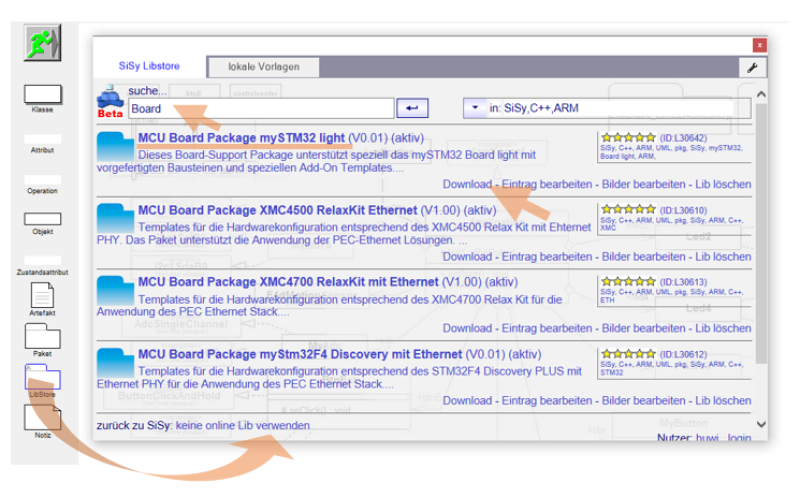
Task: Switch to the lokale Vorlagen tab
Action: coord(264,67)
